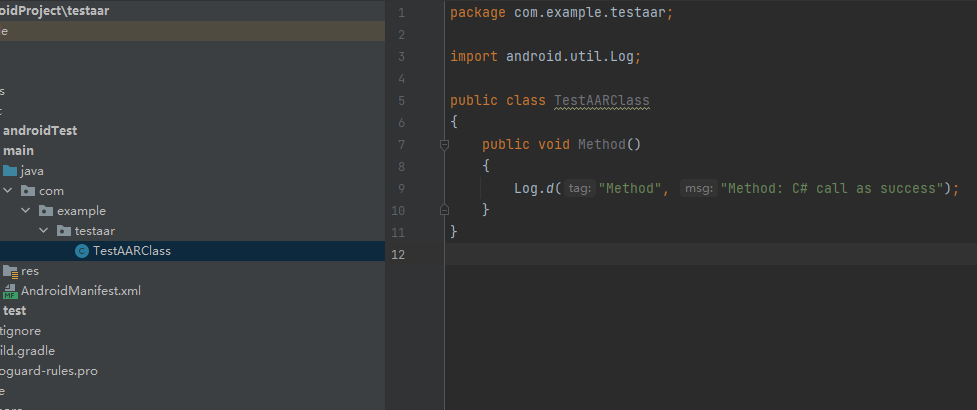
Task: Click the fold end marker at line 10
Action: point(444,210)
